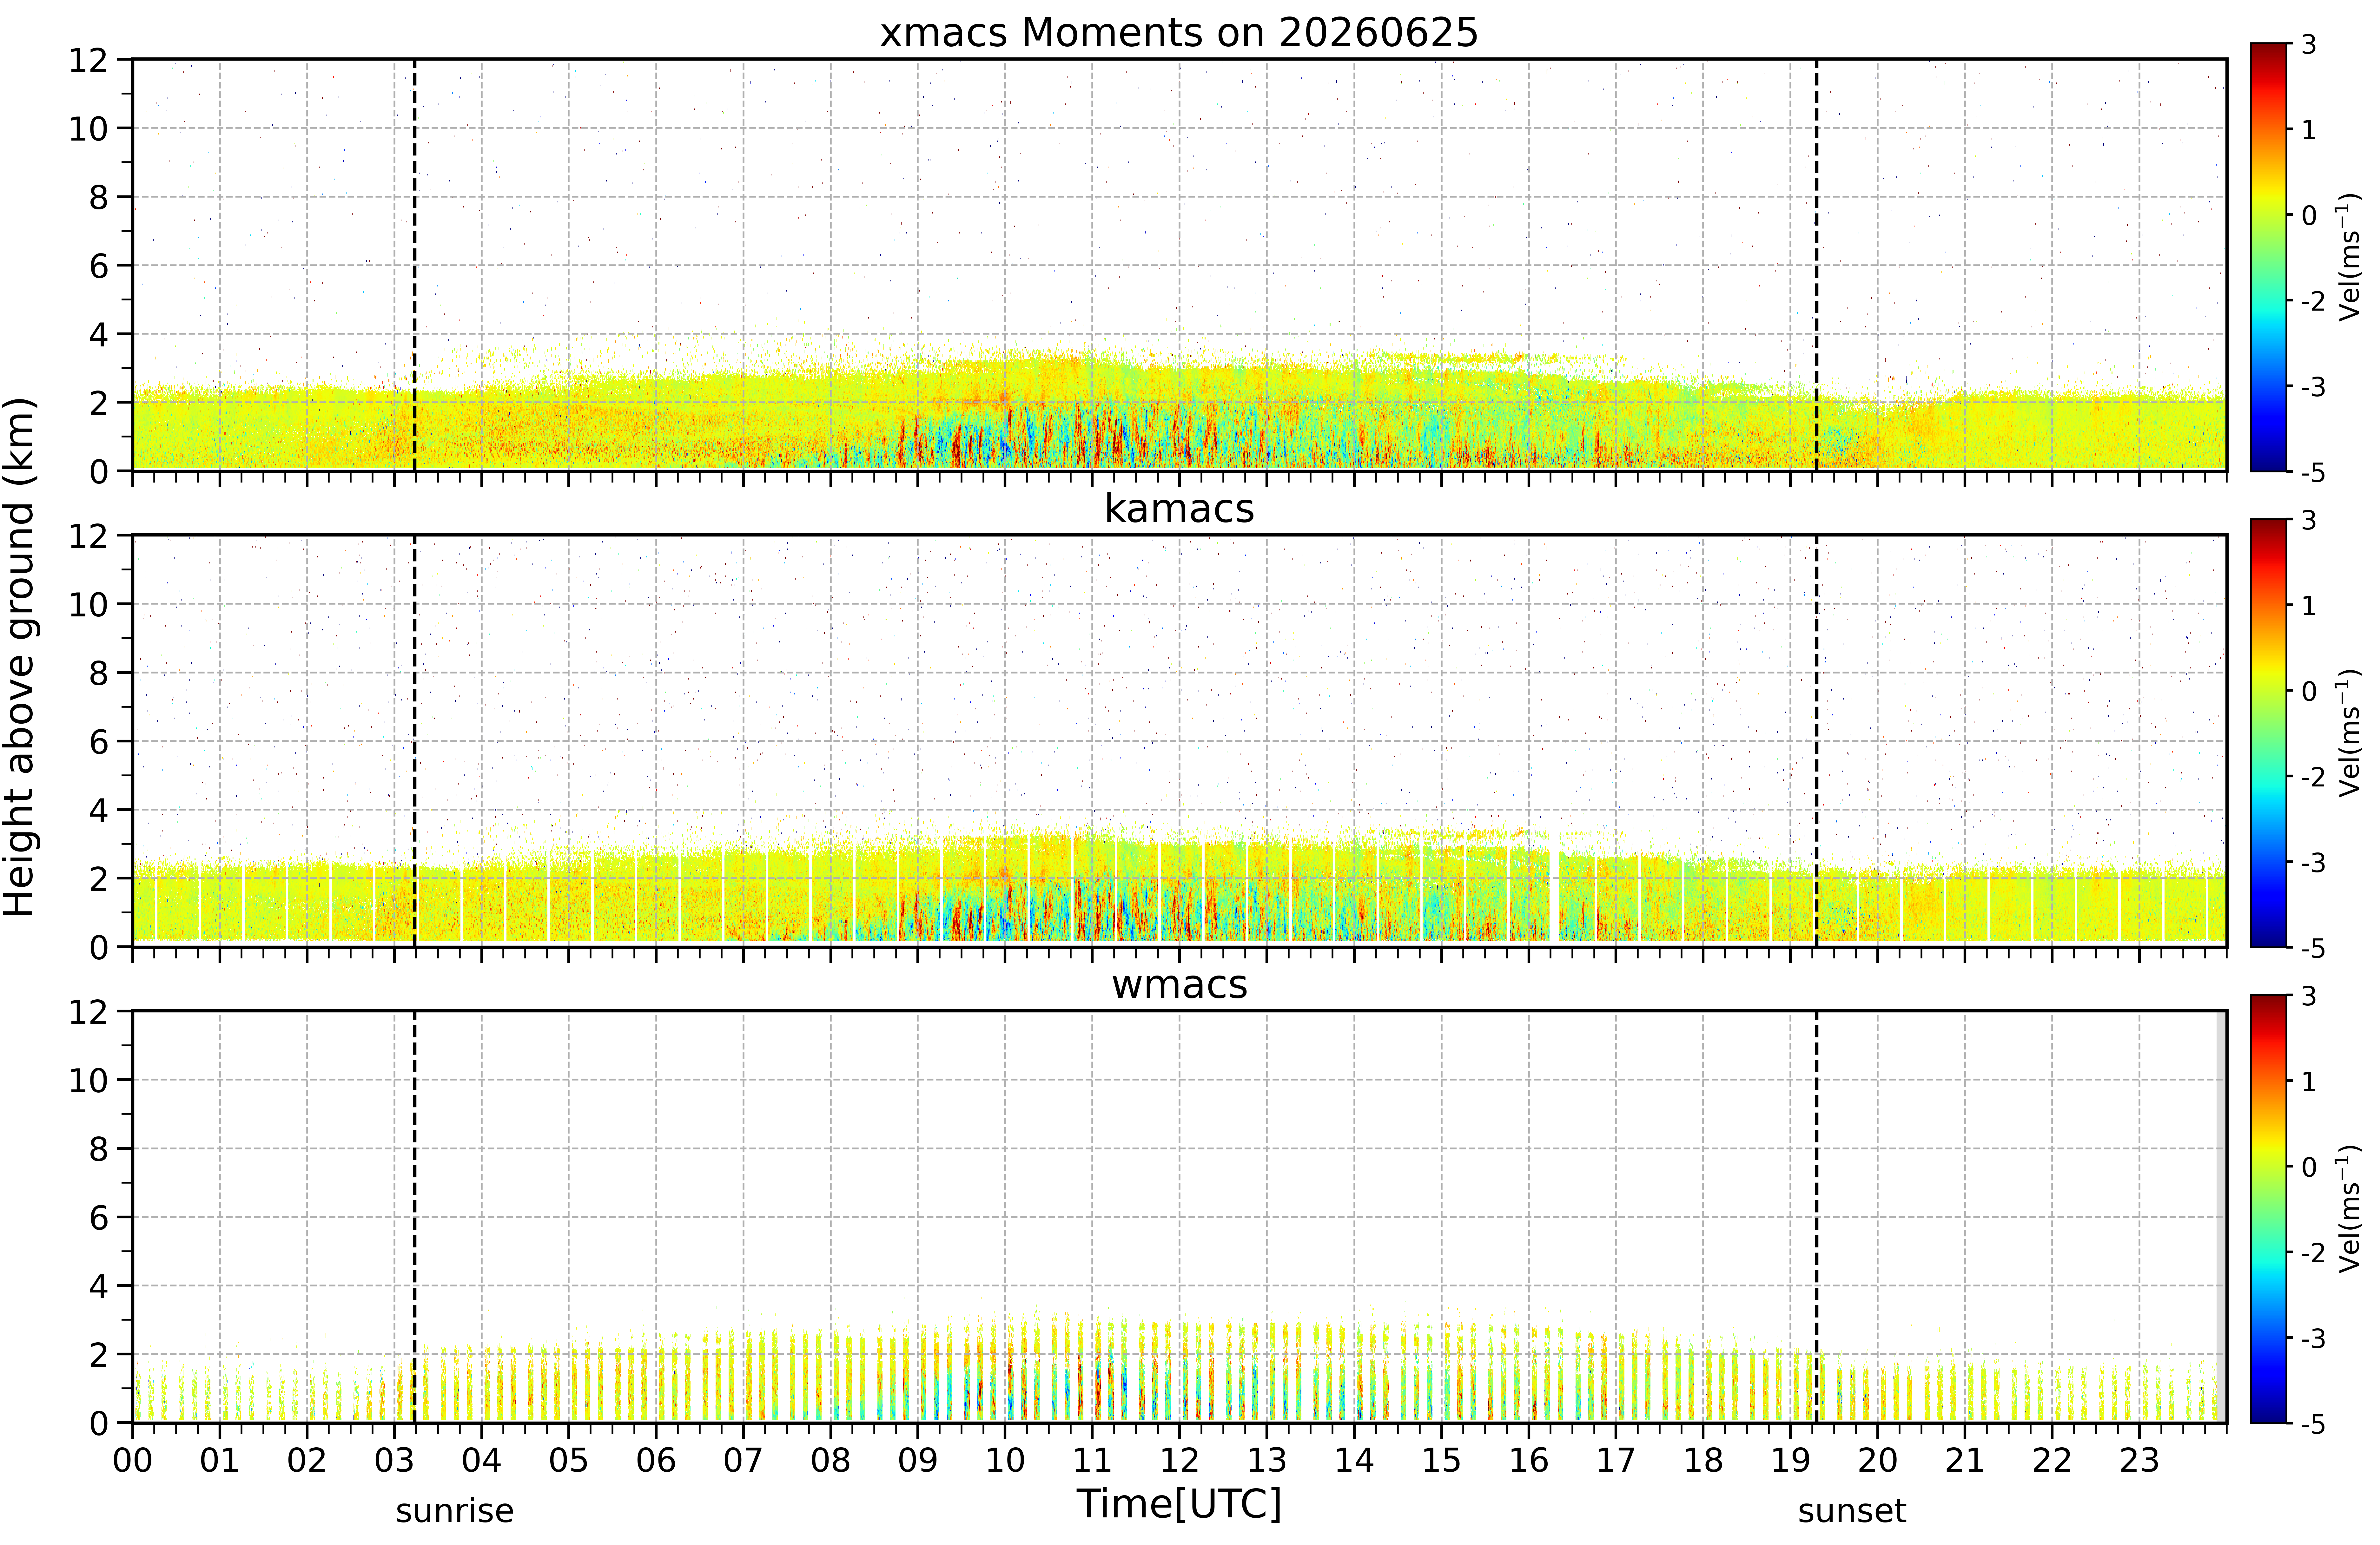The height and width of the screenshot is (1545, 2380).
Task: Click the kamacs panel title
Action: (1179, 509)
